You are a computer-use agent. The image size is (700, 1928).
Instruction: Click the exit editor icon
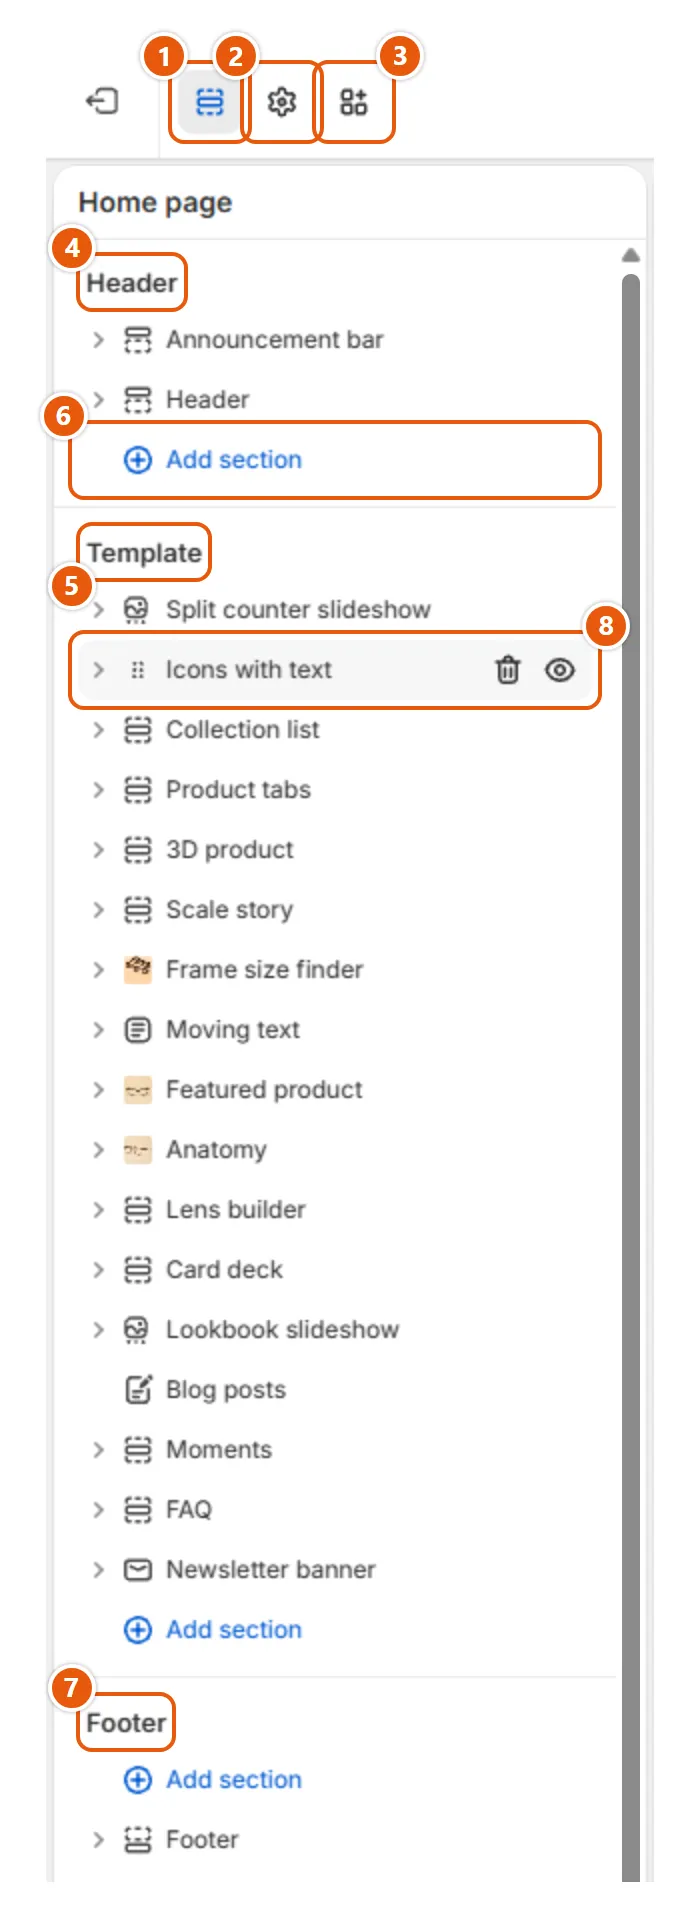click(102, 101)
